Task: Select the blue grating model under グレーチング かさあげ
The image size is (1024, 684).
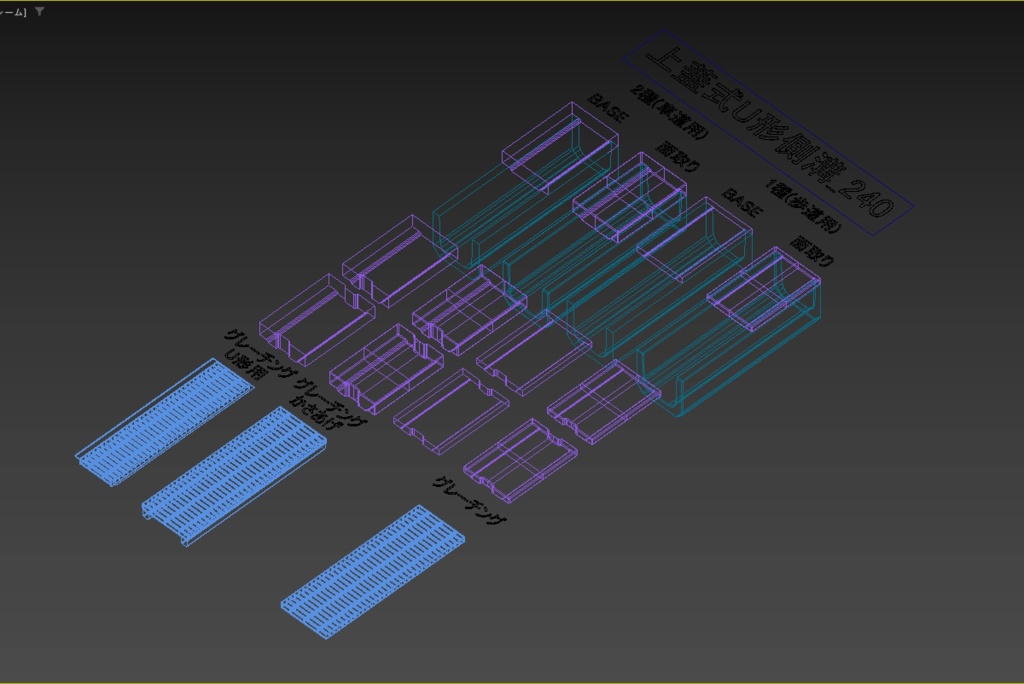Action: (x=234, y=476)
